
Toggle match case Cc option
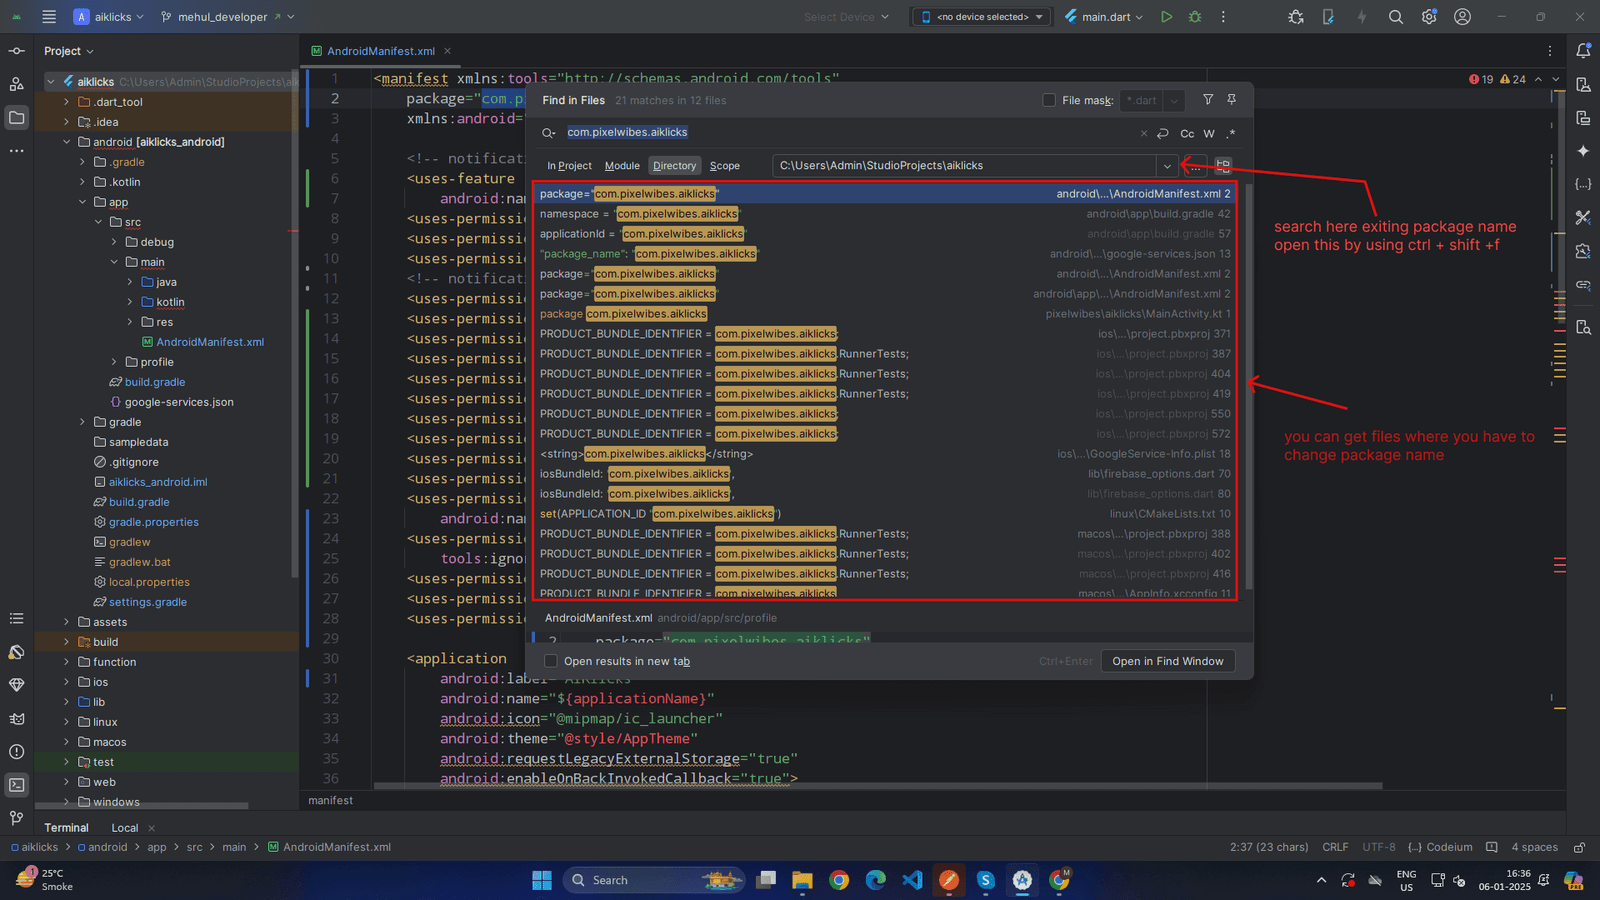pyautogui.click(x=1187, y=133)
